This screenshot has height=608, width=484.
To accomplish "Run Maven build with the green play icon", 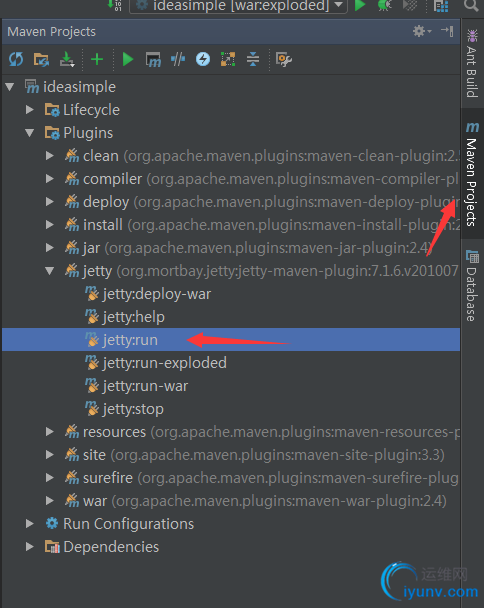I will tap(128, 59).
